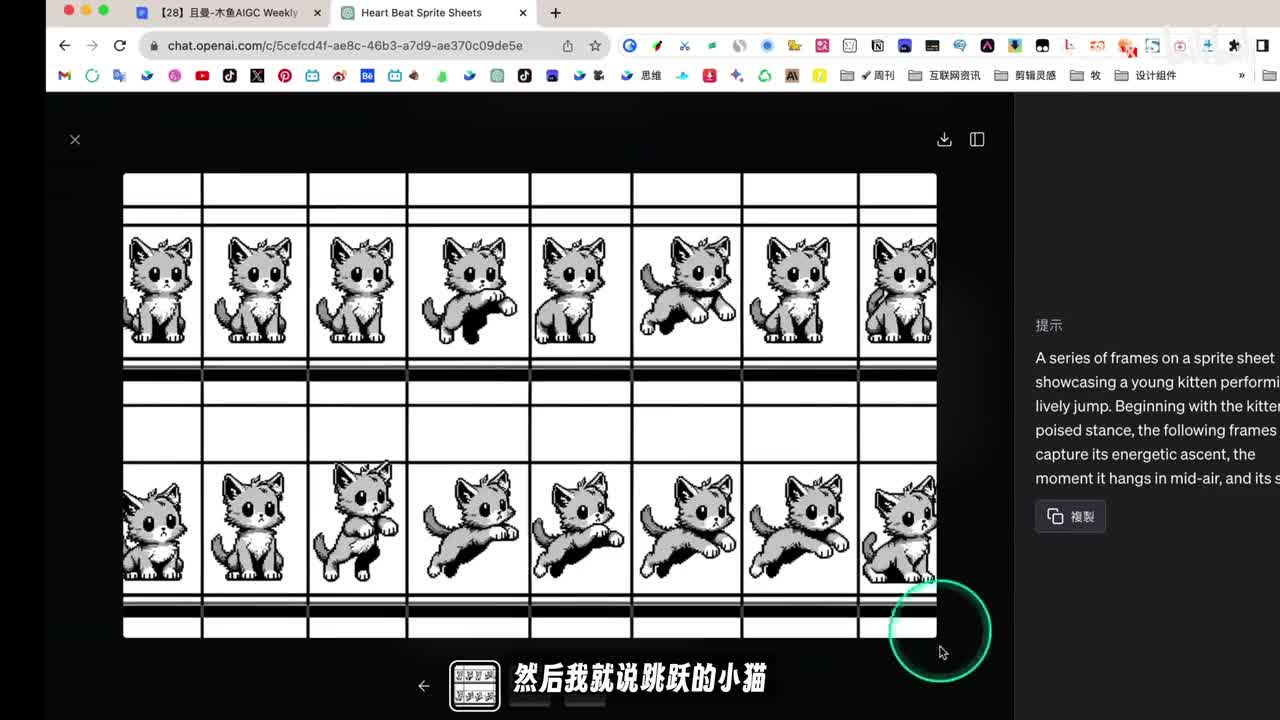This screenshot has width=1280, height=720.
Task: Go to the previous image arrow
Action: (x=424, y=686)
